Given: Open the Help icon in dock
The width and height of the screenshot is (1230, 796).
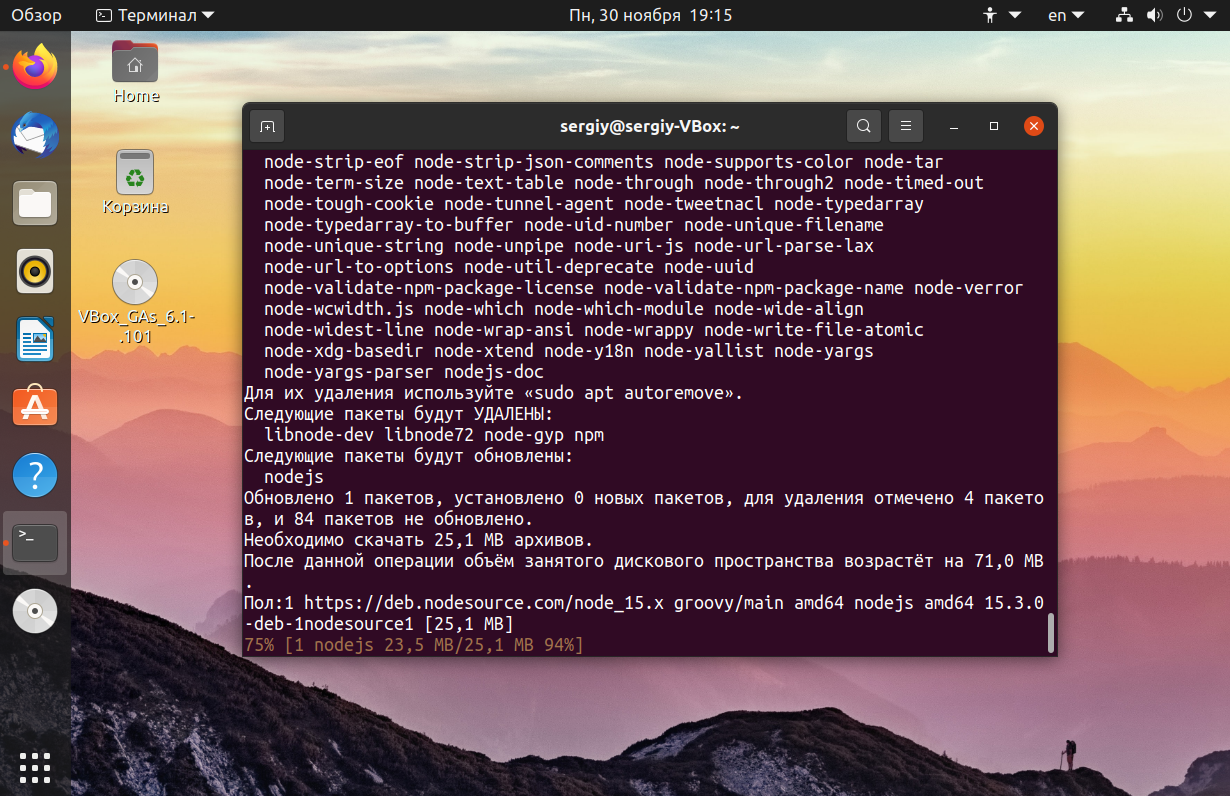Looking at the screenshot, I should click(35, 475).
